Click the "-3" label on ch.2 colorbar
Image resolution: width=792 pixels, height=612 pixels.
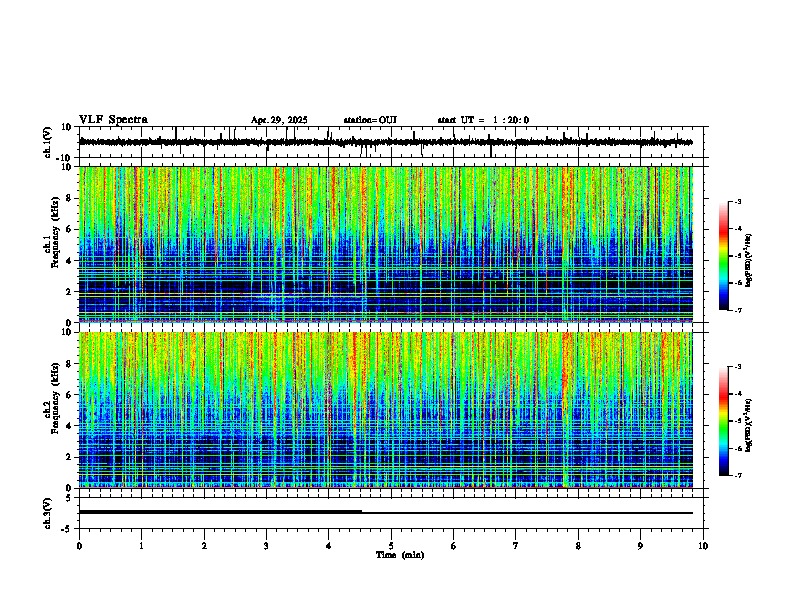[x=737, y=367]
